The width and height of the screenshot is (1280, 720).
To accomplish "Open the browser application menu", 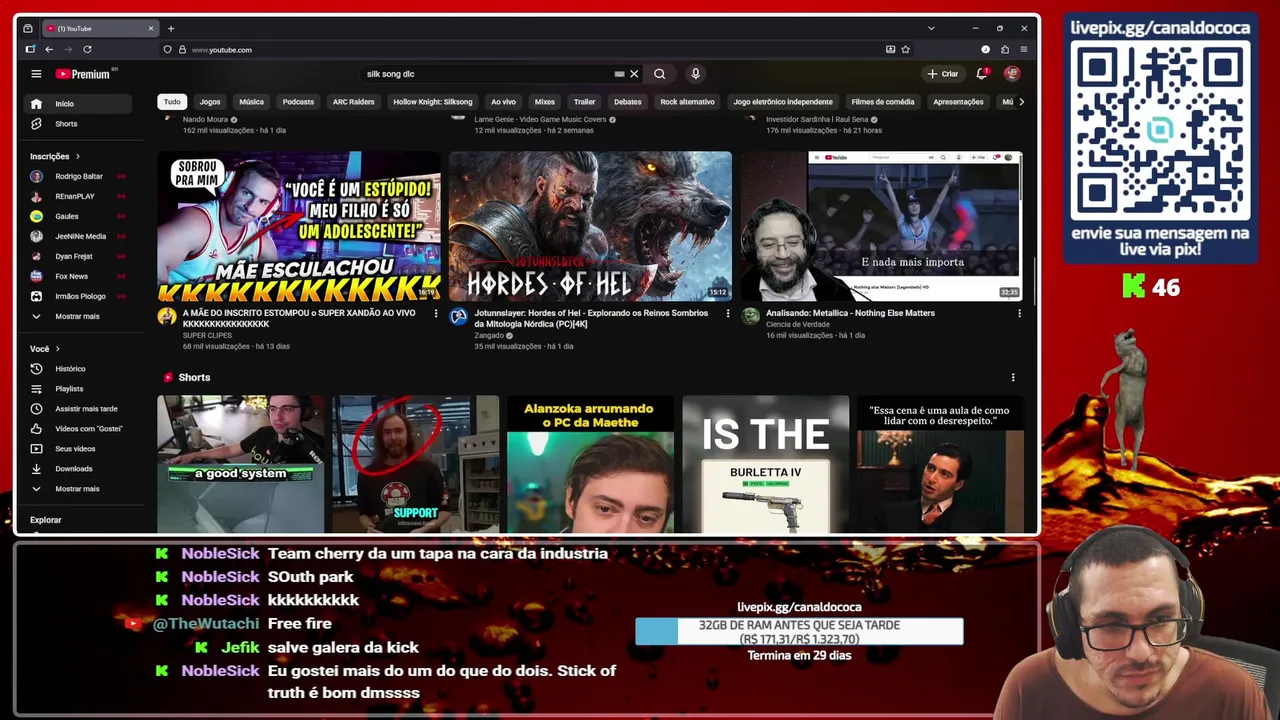I will point(1023,49).
